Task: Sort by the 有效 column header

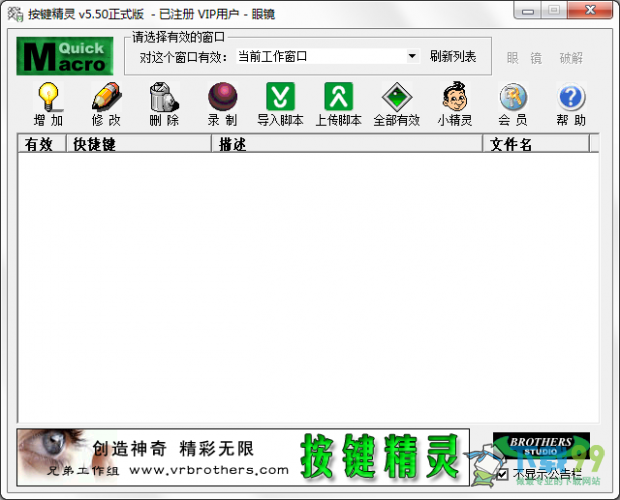Action: click(42, 144)
